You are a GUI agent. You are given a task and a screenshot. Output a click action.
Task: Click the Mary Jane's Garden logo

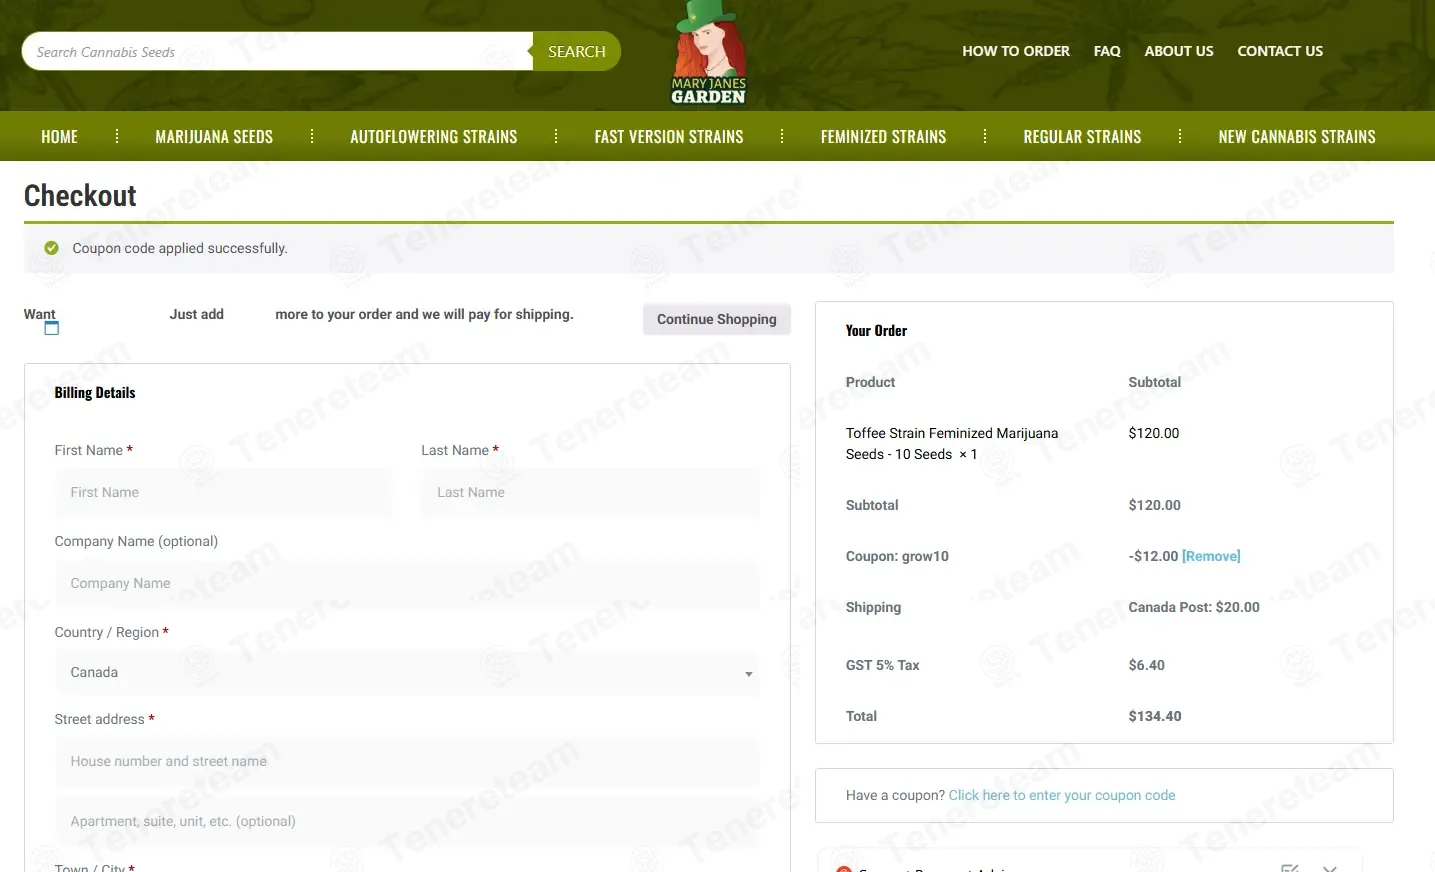coord(709,53)
